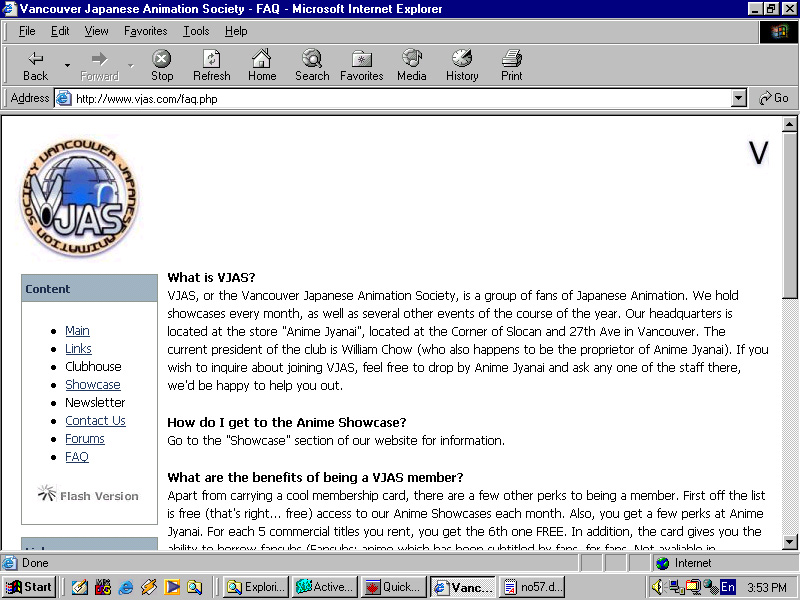This screenshot has height=600, width=800.
Task: Print the current page
Action: (x=512, y=66)
